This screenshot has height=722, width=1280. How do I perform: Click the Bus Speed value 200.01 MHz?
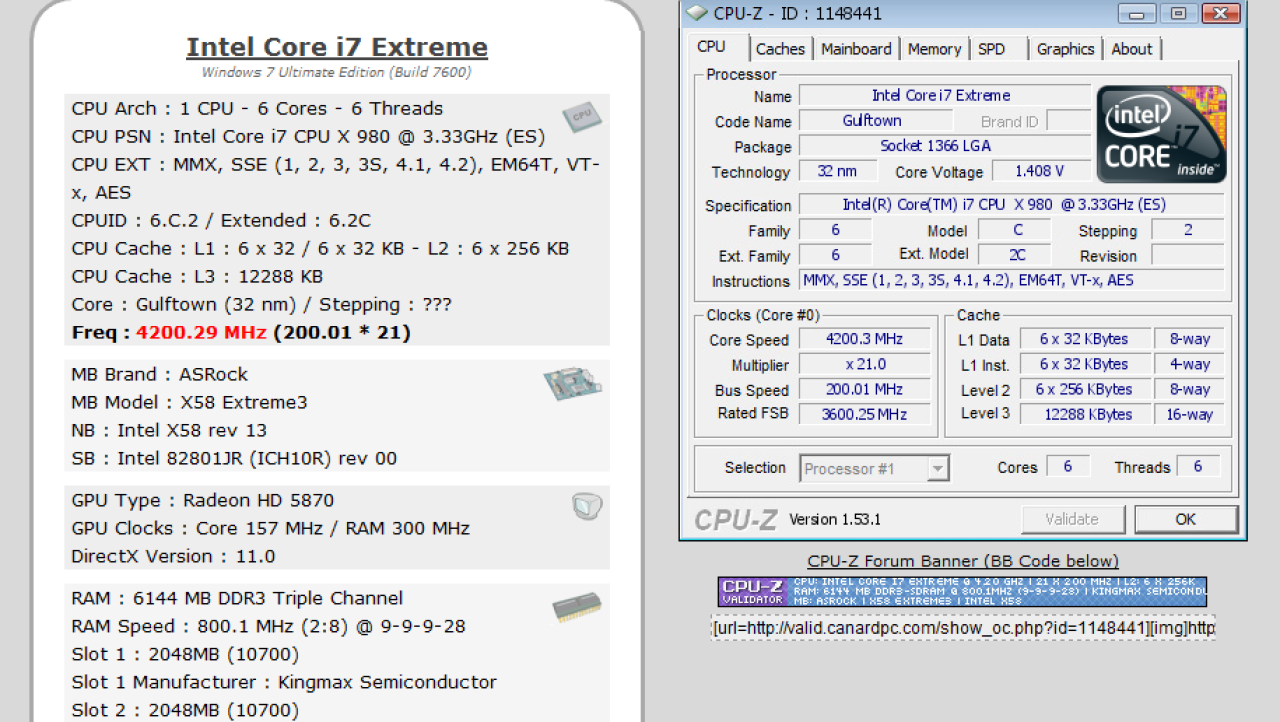pyautogui.click(x=864, y=390)
